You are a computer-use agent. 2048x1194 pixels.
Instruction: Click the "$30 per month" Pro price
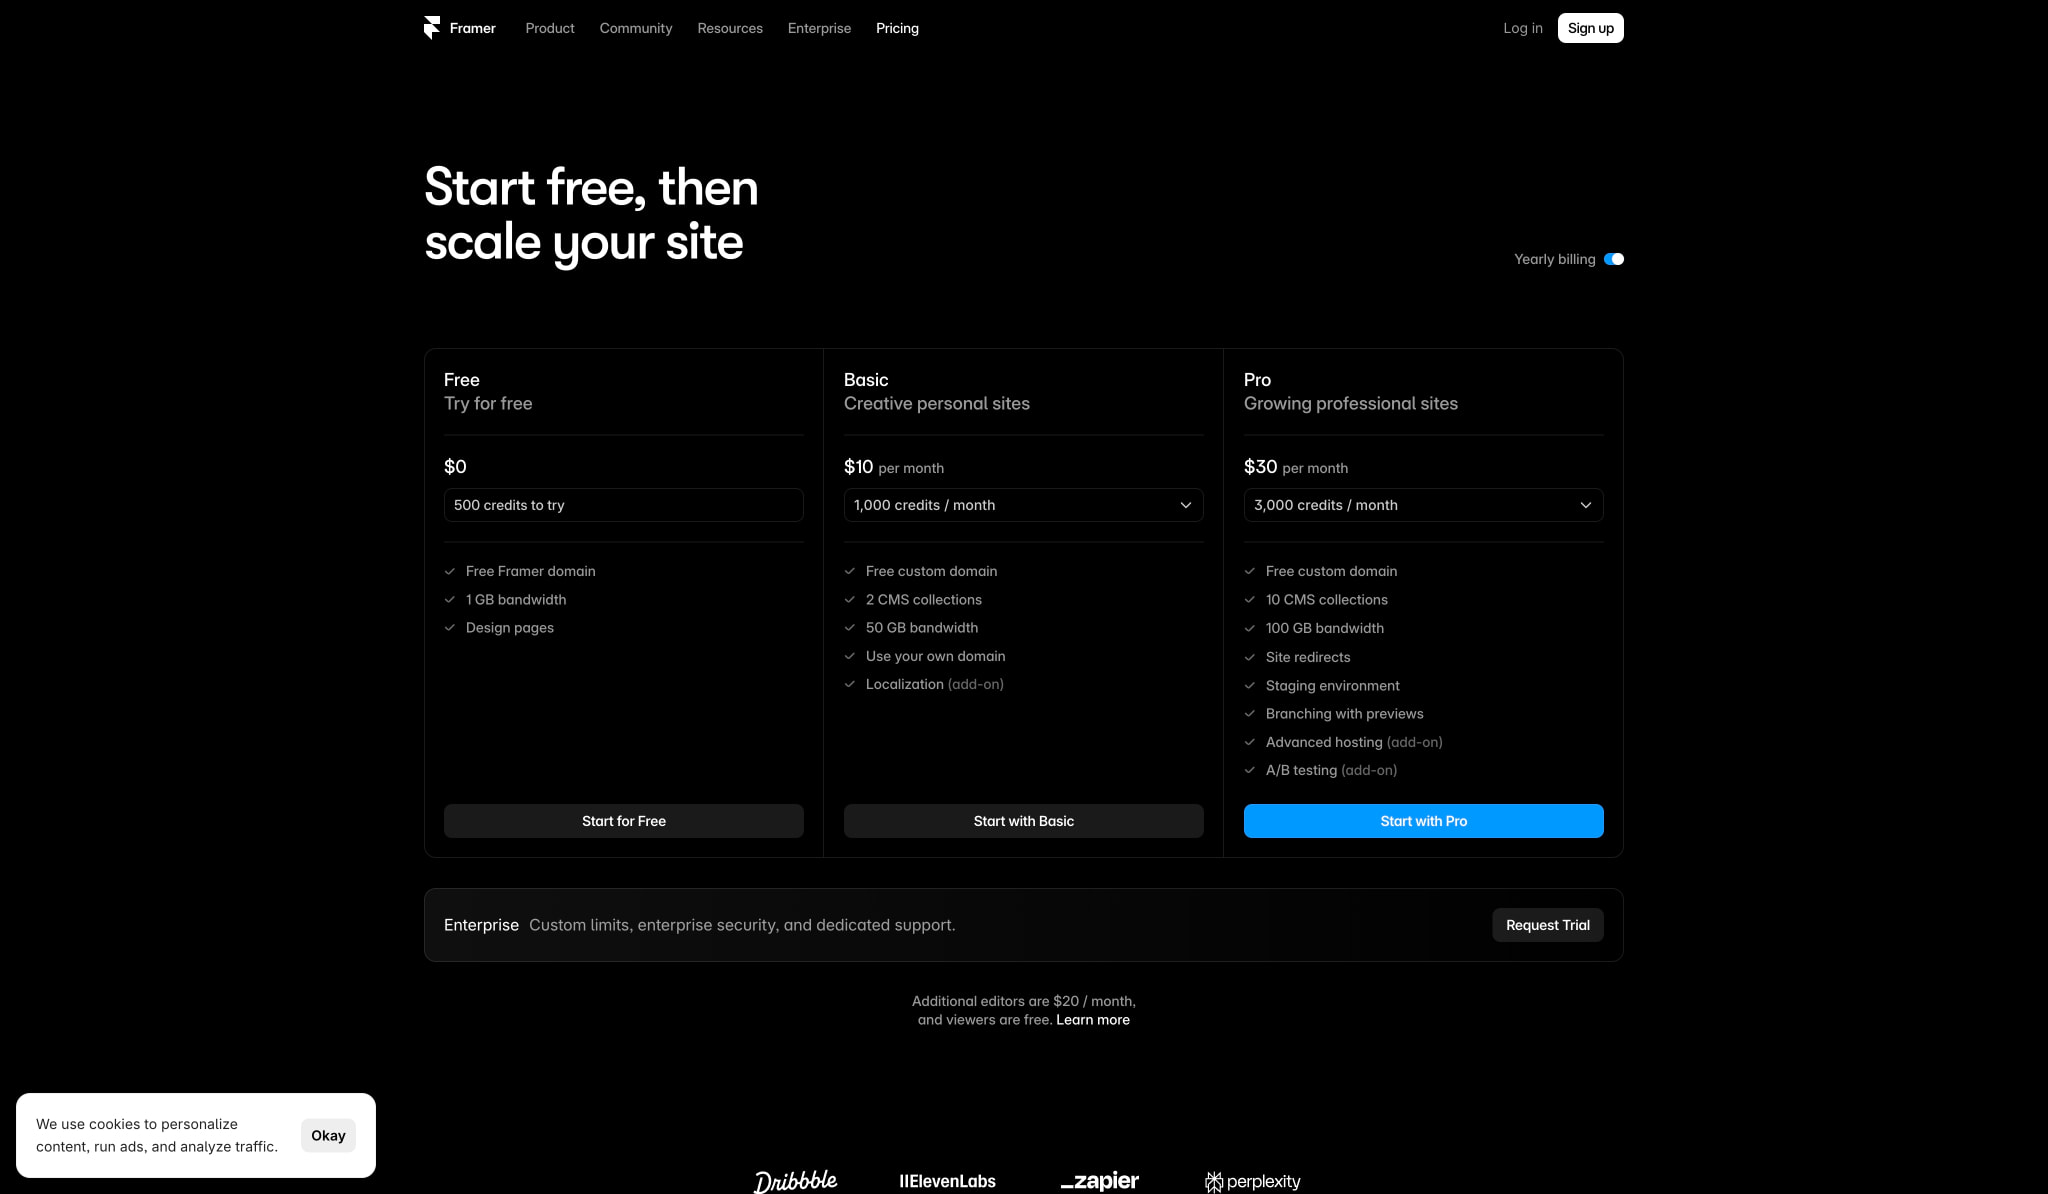click(x=1295, y=467)
